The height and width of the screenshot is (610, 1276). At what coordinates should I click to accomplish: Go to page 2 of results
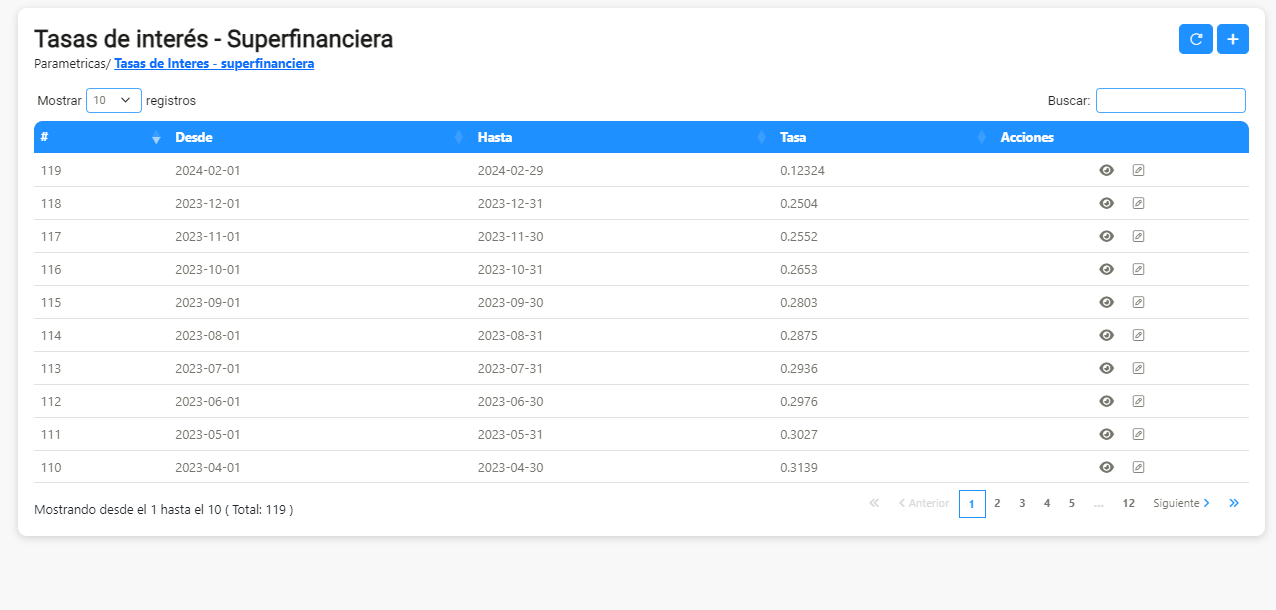(x=997, y=504)
